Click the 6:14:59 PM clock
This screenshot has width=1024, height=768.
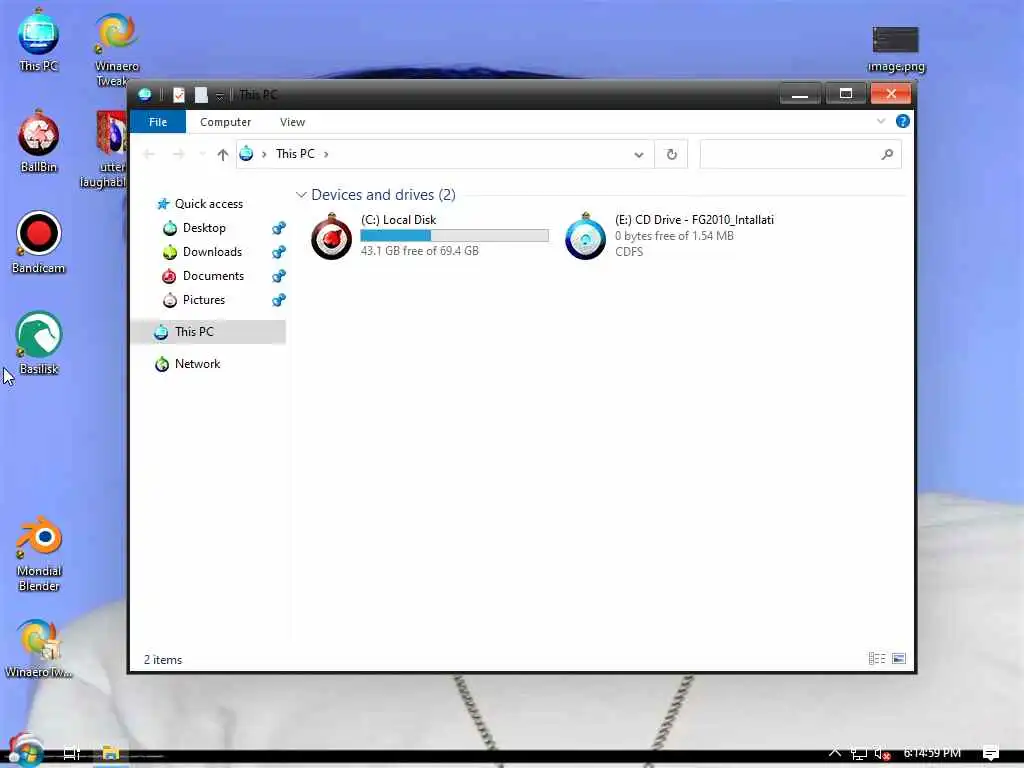(x=932, y=753)
